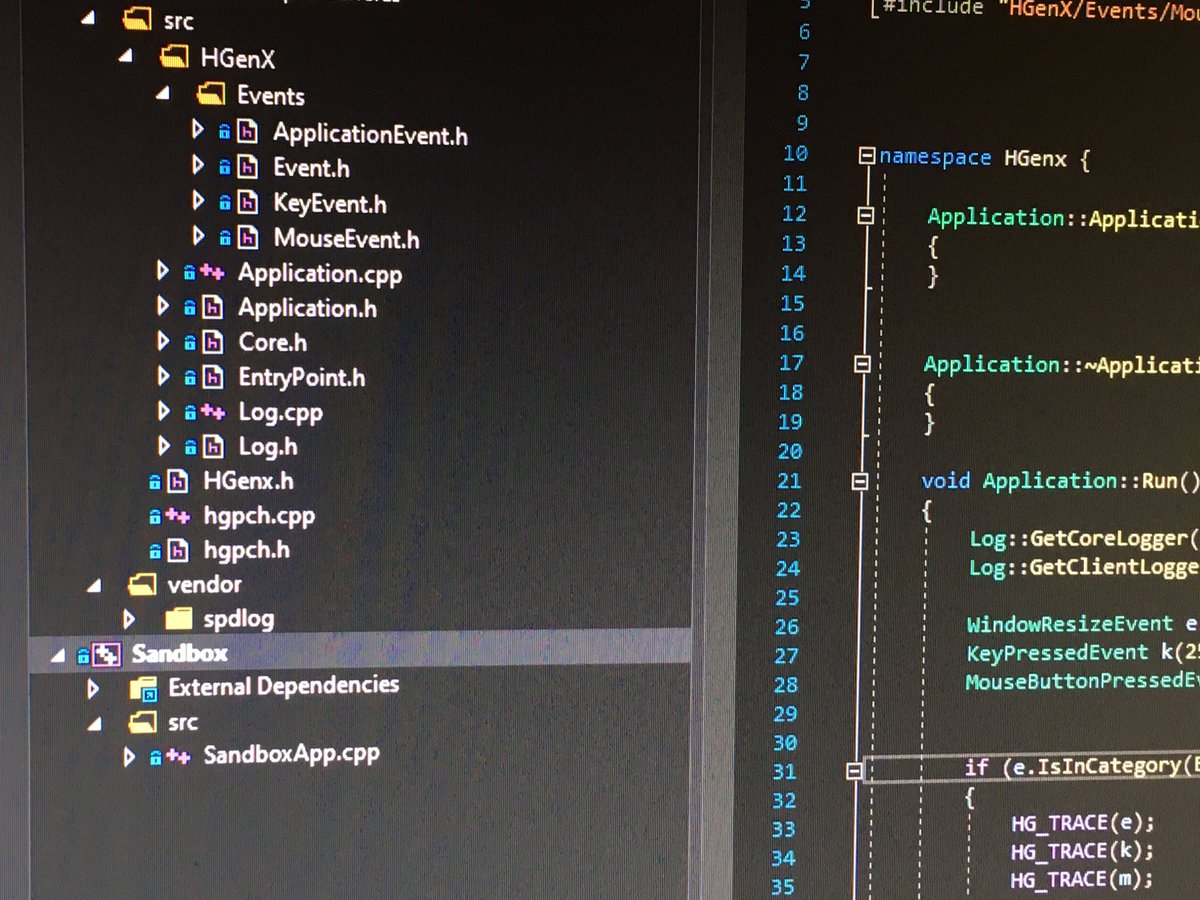Select ApplicationEvent.h in the solution tree
The height and width of the screenshot is (900, 1200).
370,133
